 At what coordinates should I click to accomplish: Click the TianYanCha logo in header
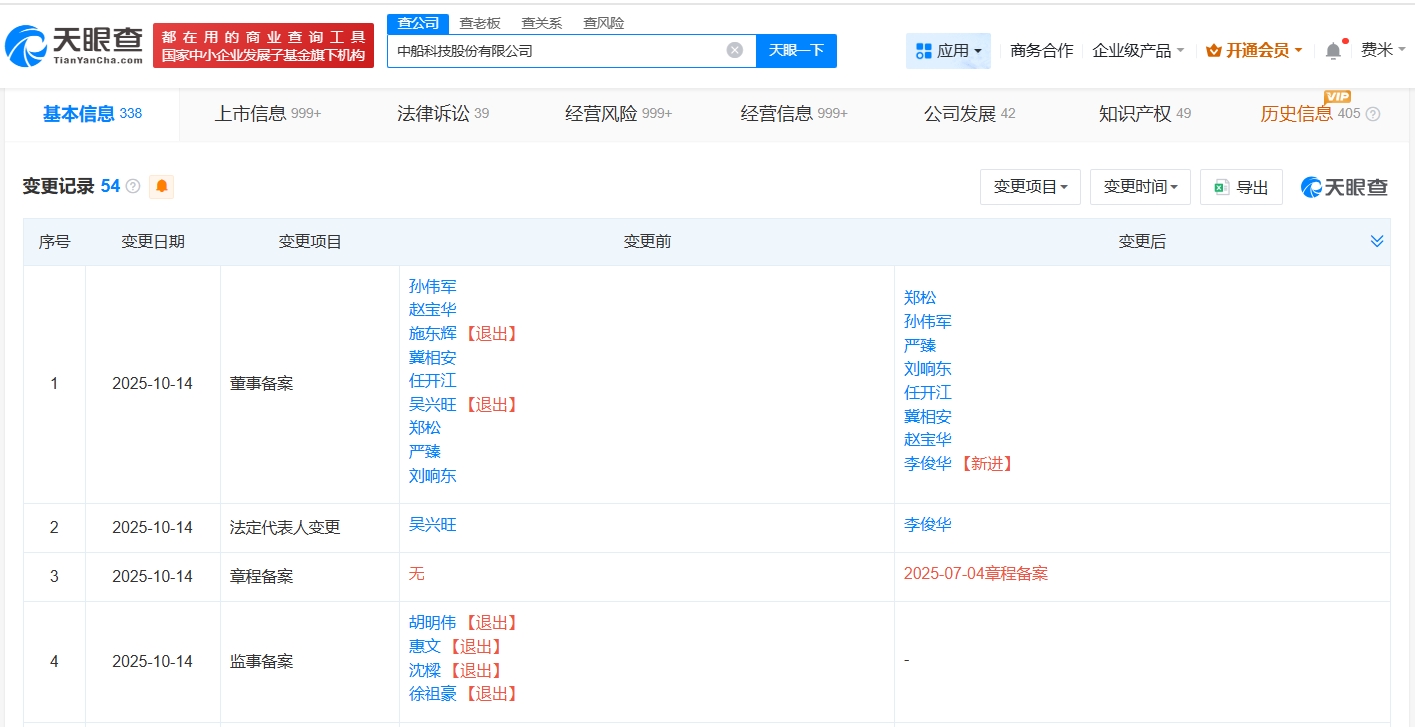click(x=74, y=45)
